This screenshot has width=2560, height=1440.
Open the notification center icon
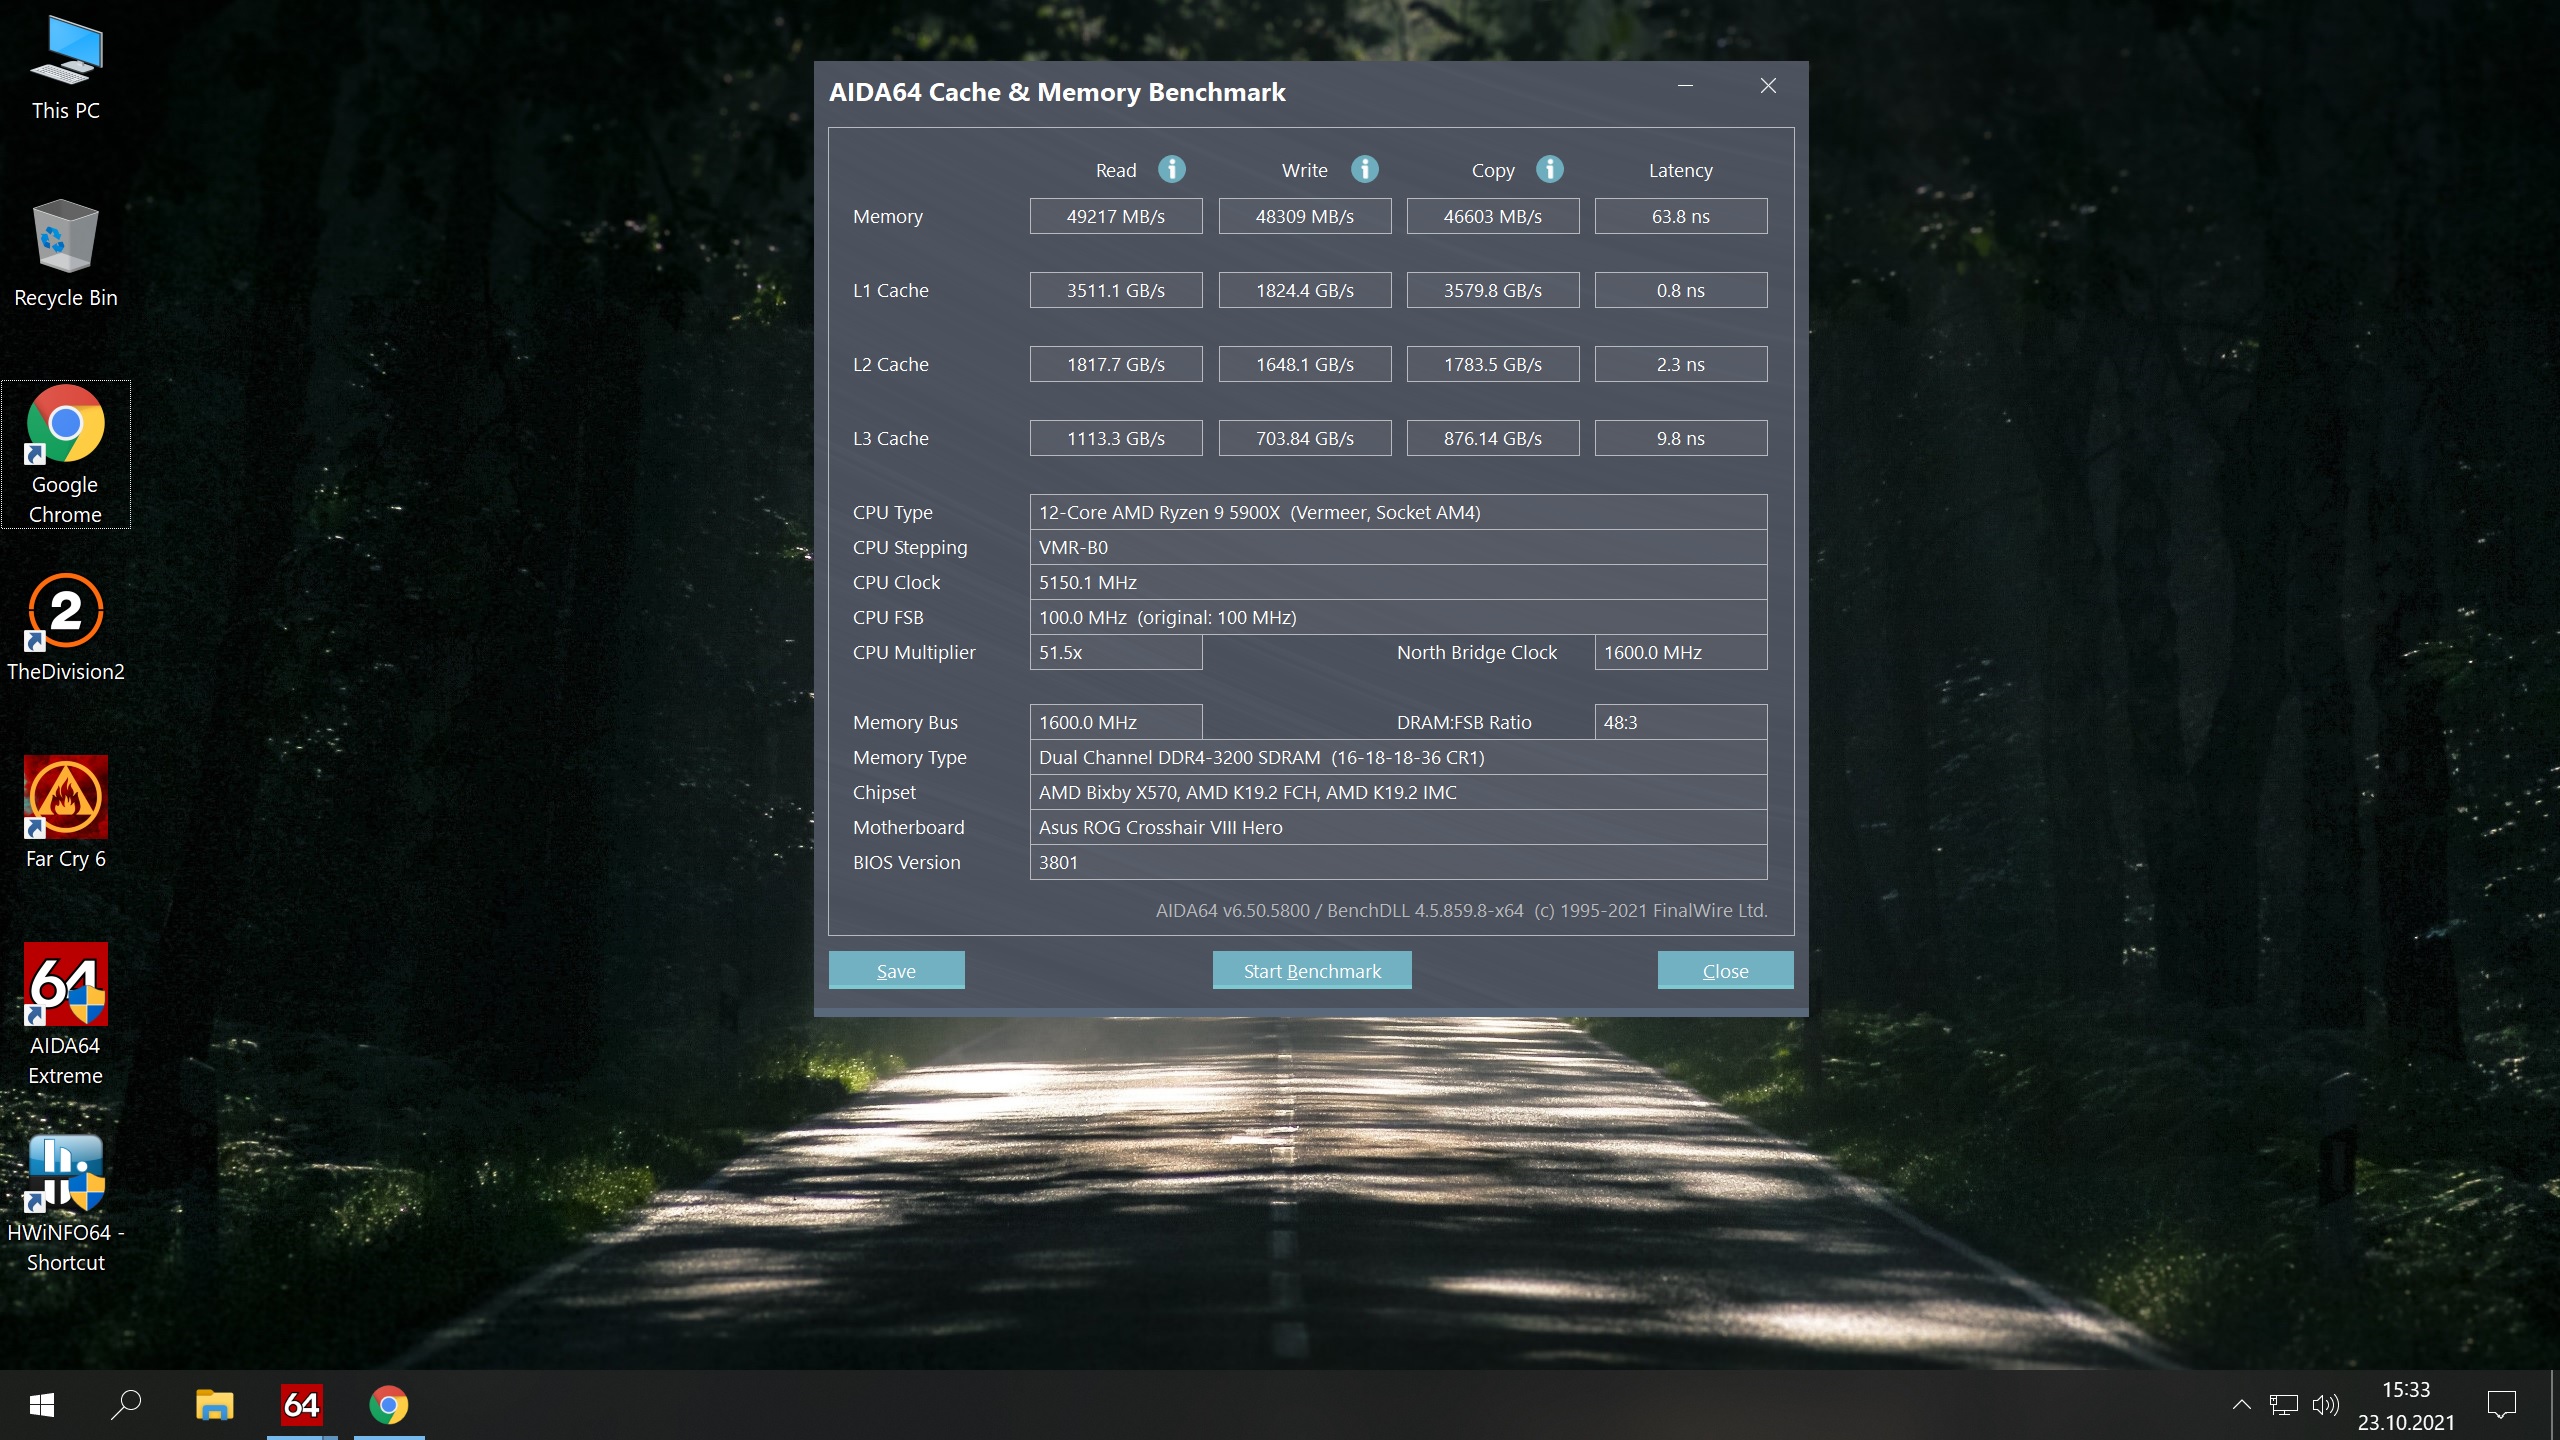(x=2502, y=1405)
